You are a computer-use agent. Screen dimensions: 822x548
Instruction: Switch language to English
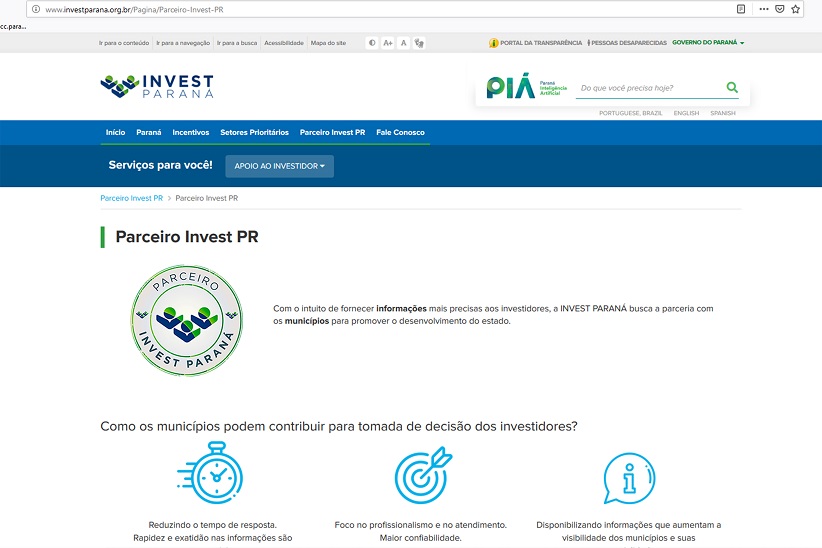pos(686,113)
